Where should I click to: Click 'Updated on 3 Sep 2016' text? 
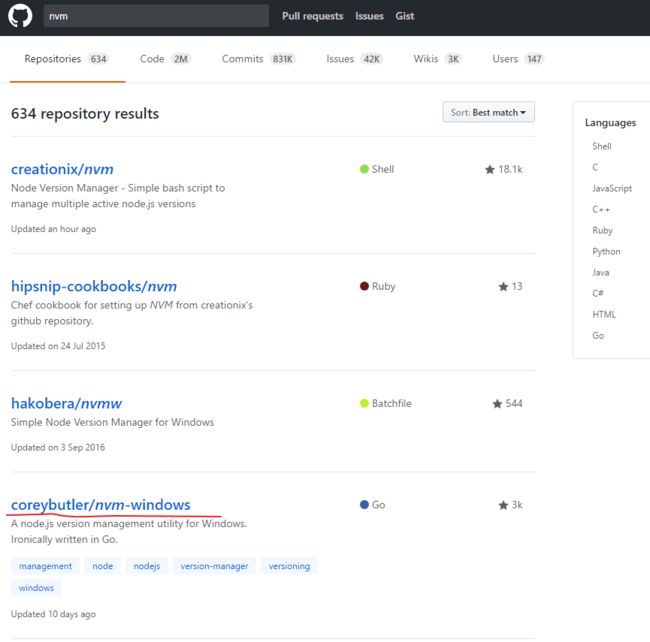click(x=58, y=448)
